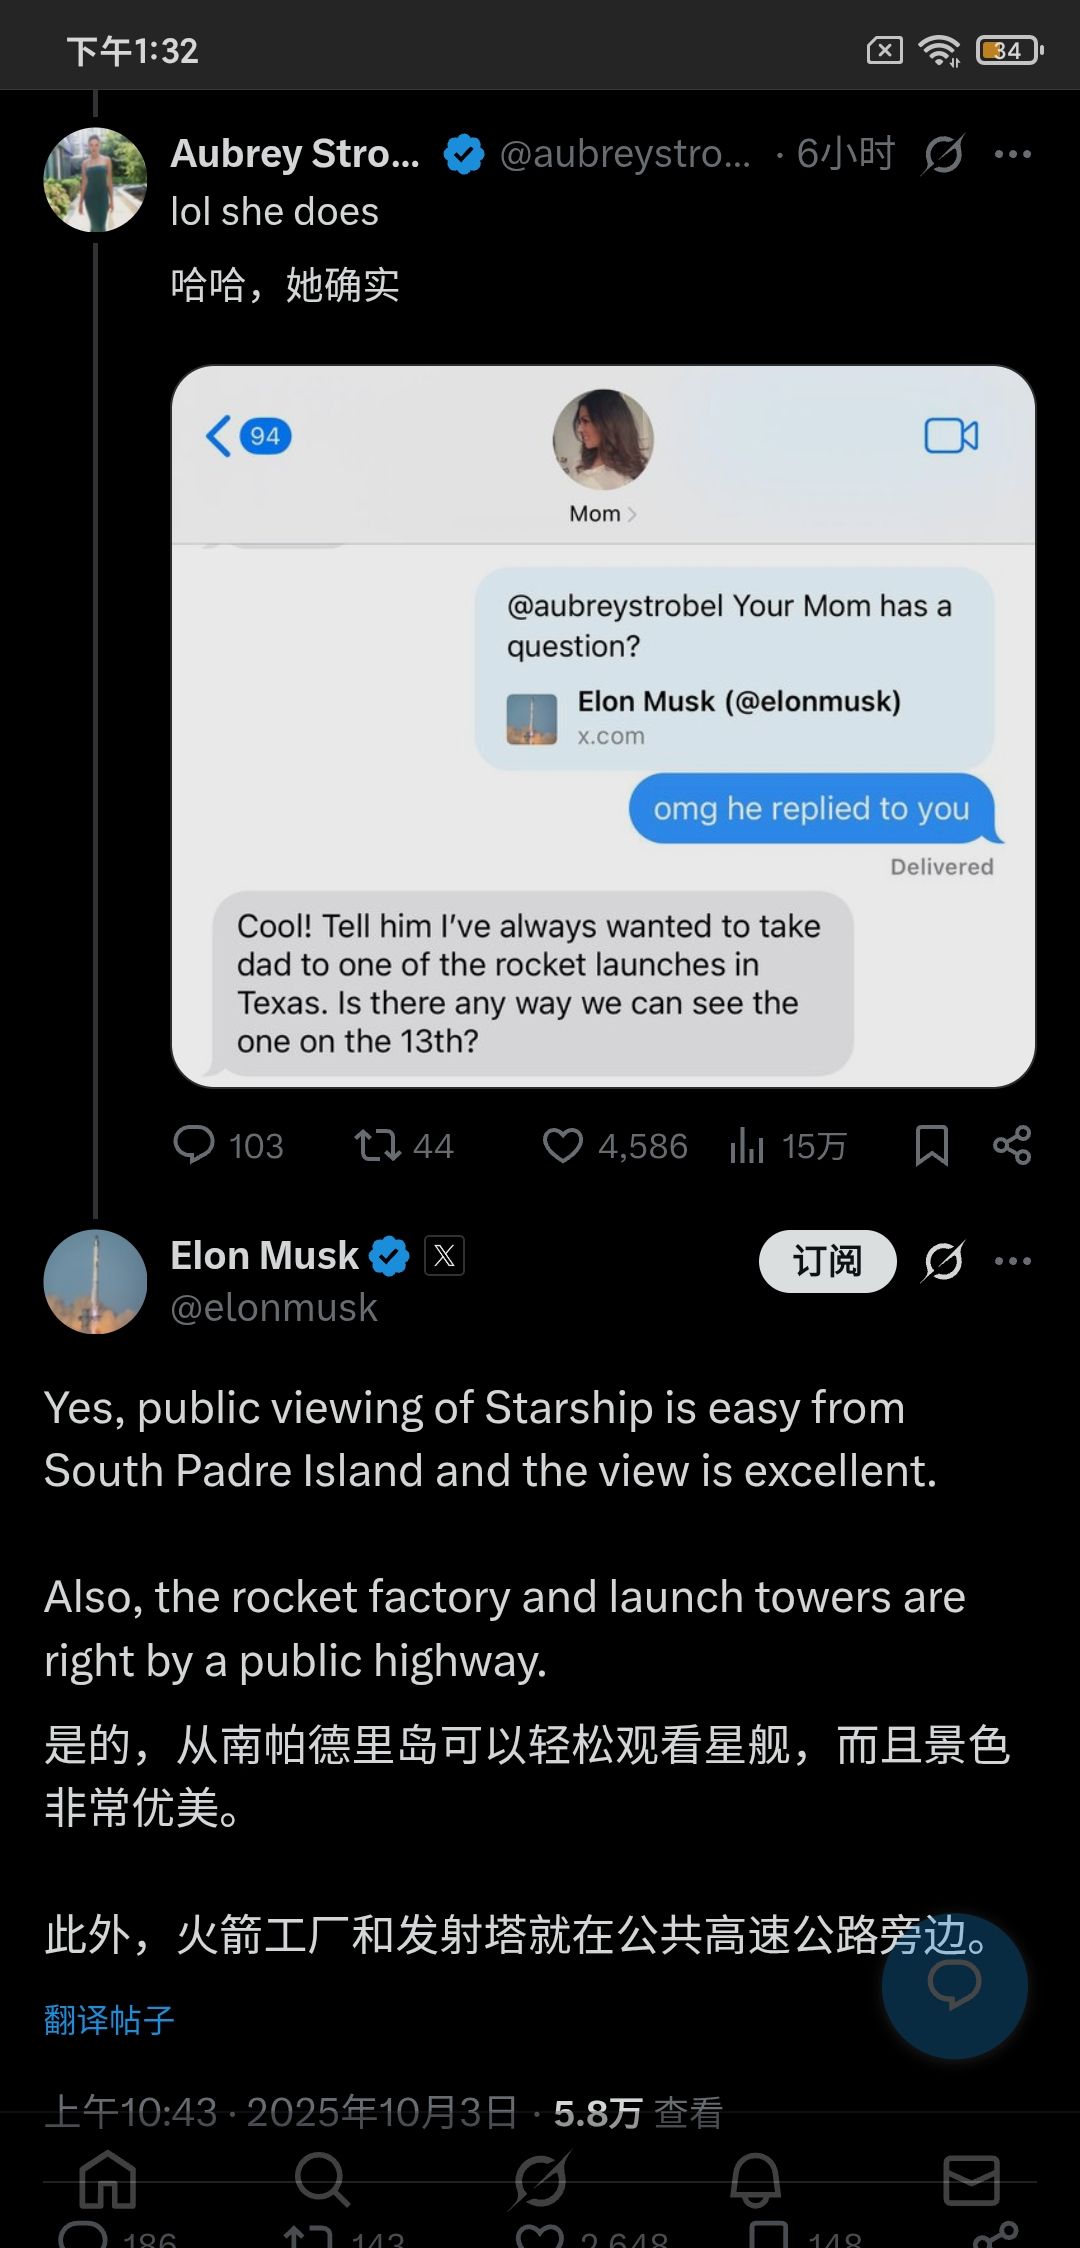View analytics for Aubrey's post
Screen dimensions: 1080x2248
[748, 1145]
